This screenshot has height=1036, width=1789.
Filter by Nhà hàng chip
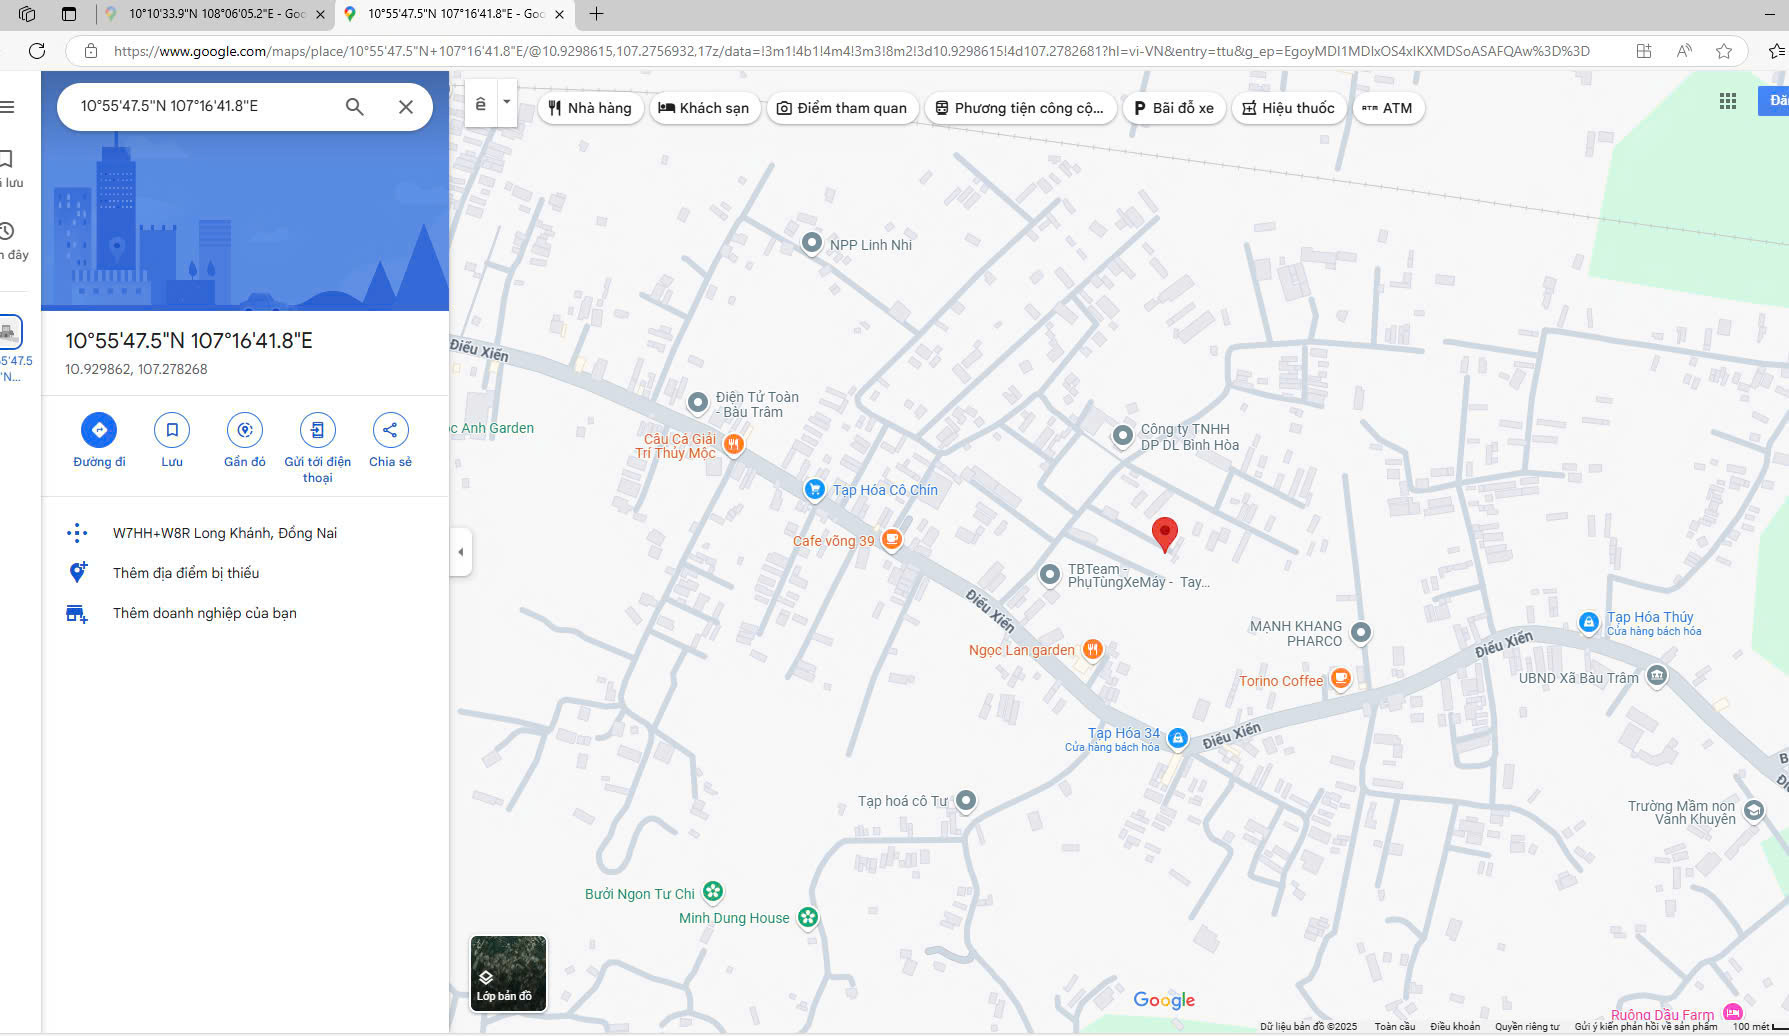[591, 108]
